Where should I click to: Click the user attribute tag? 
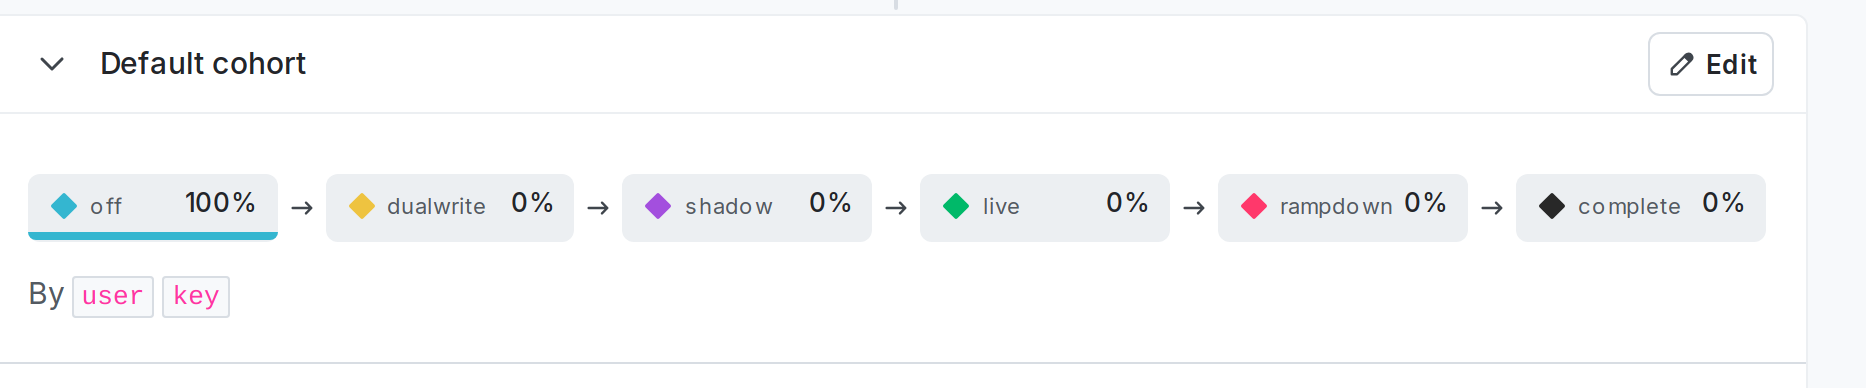click(113, 297)
